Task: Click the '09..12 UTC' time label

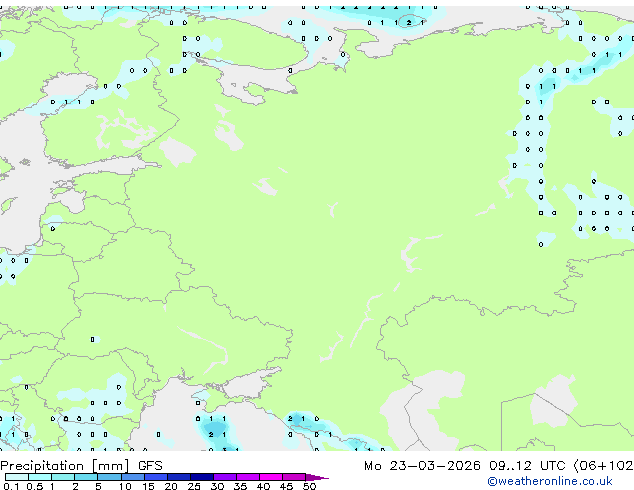Action: [x=527, y=466]
